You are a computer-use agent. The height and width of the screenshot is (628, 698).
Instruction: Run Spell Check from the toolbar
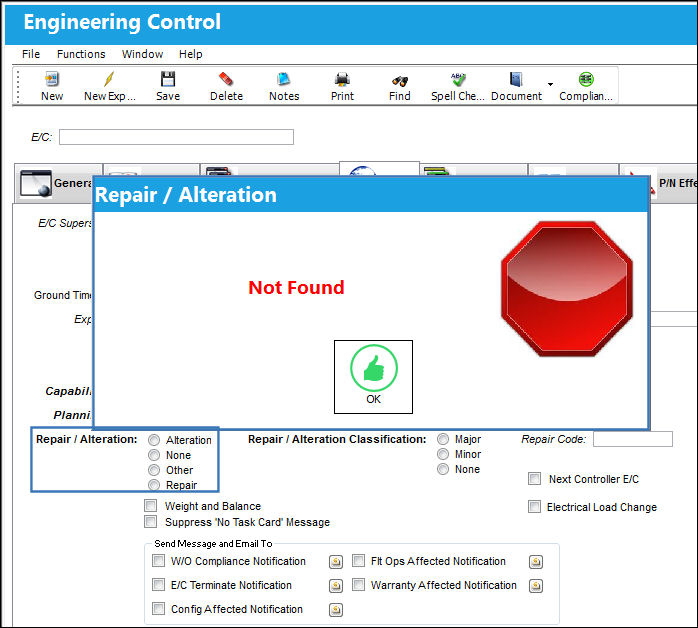pyautogui.click(x=457, y=86)
